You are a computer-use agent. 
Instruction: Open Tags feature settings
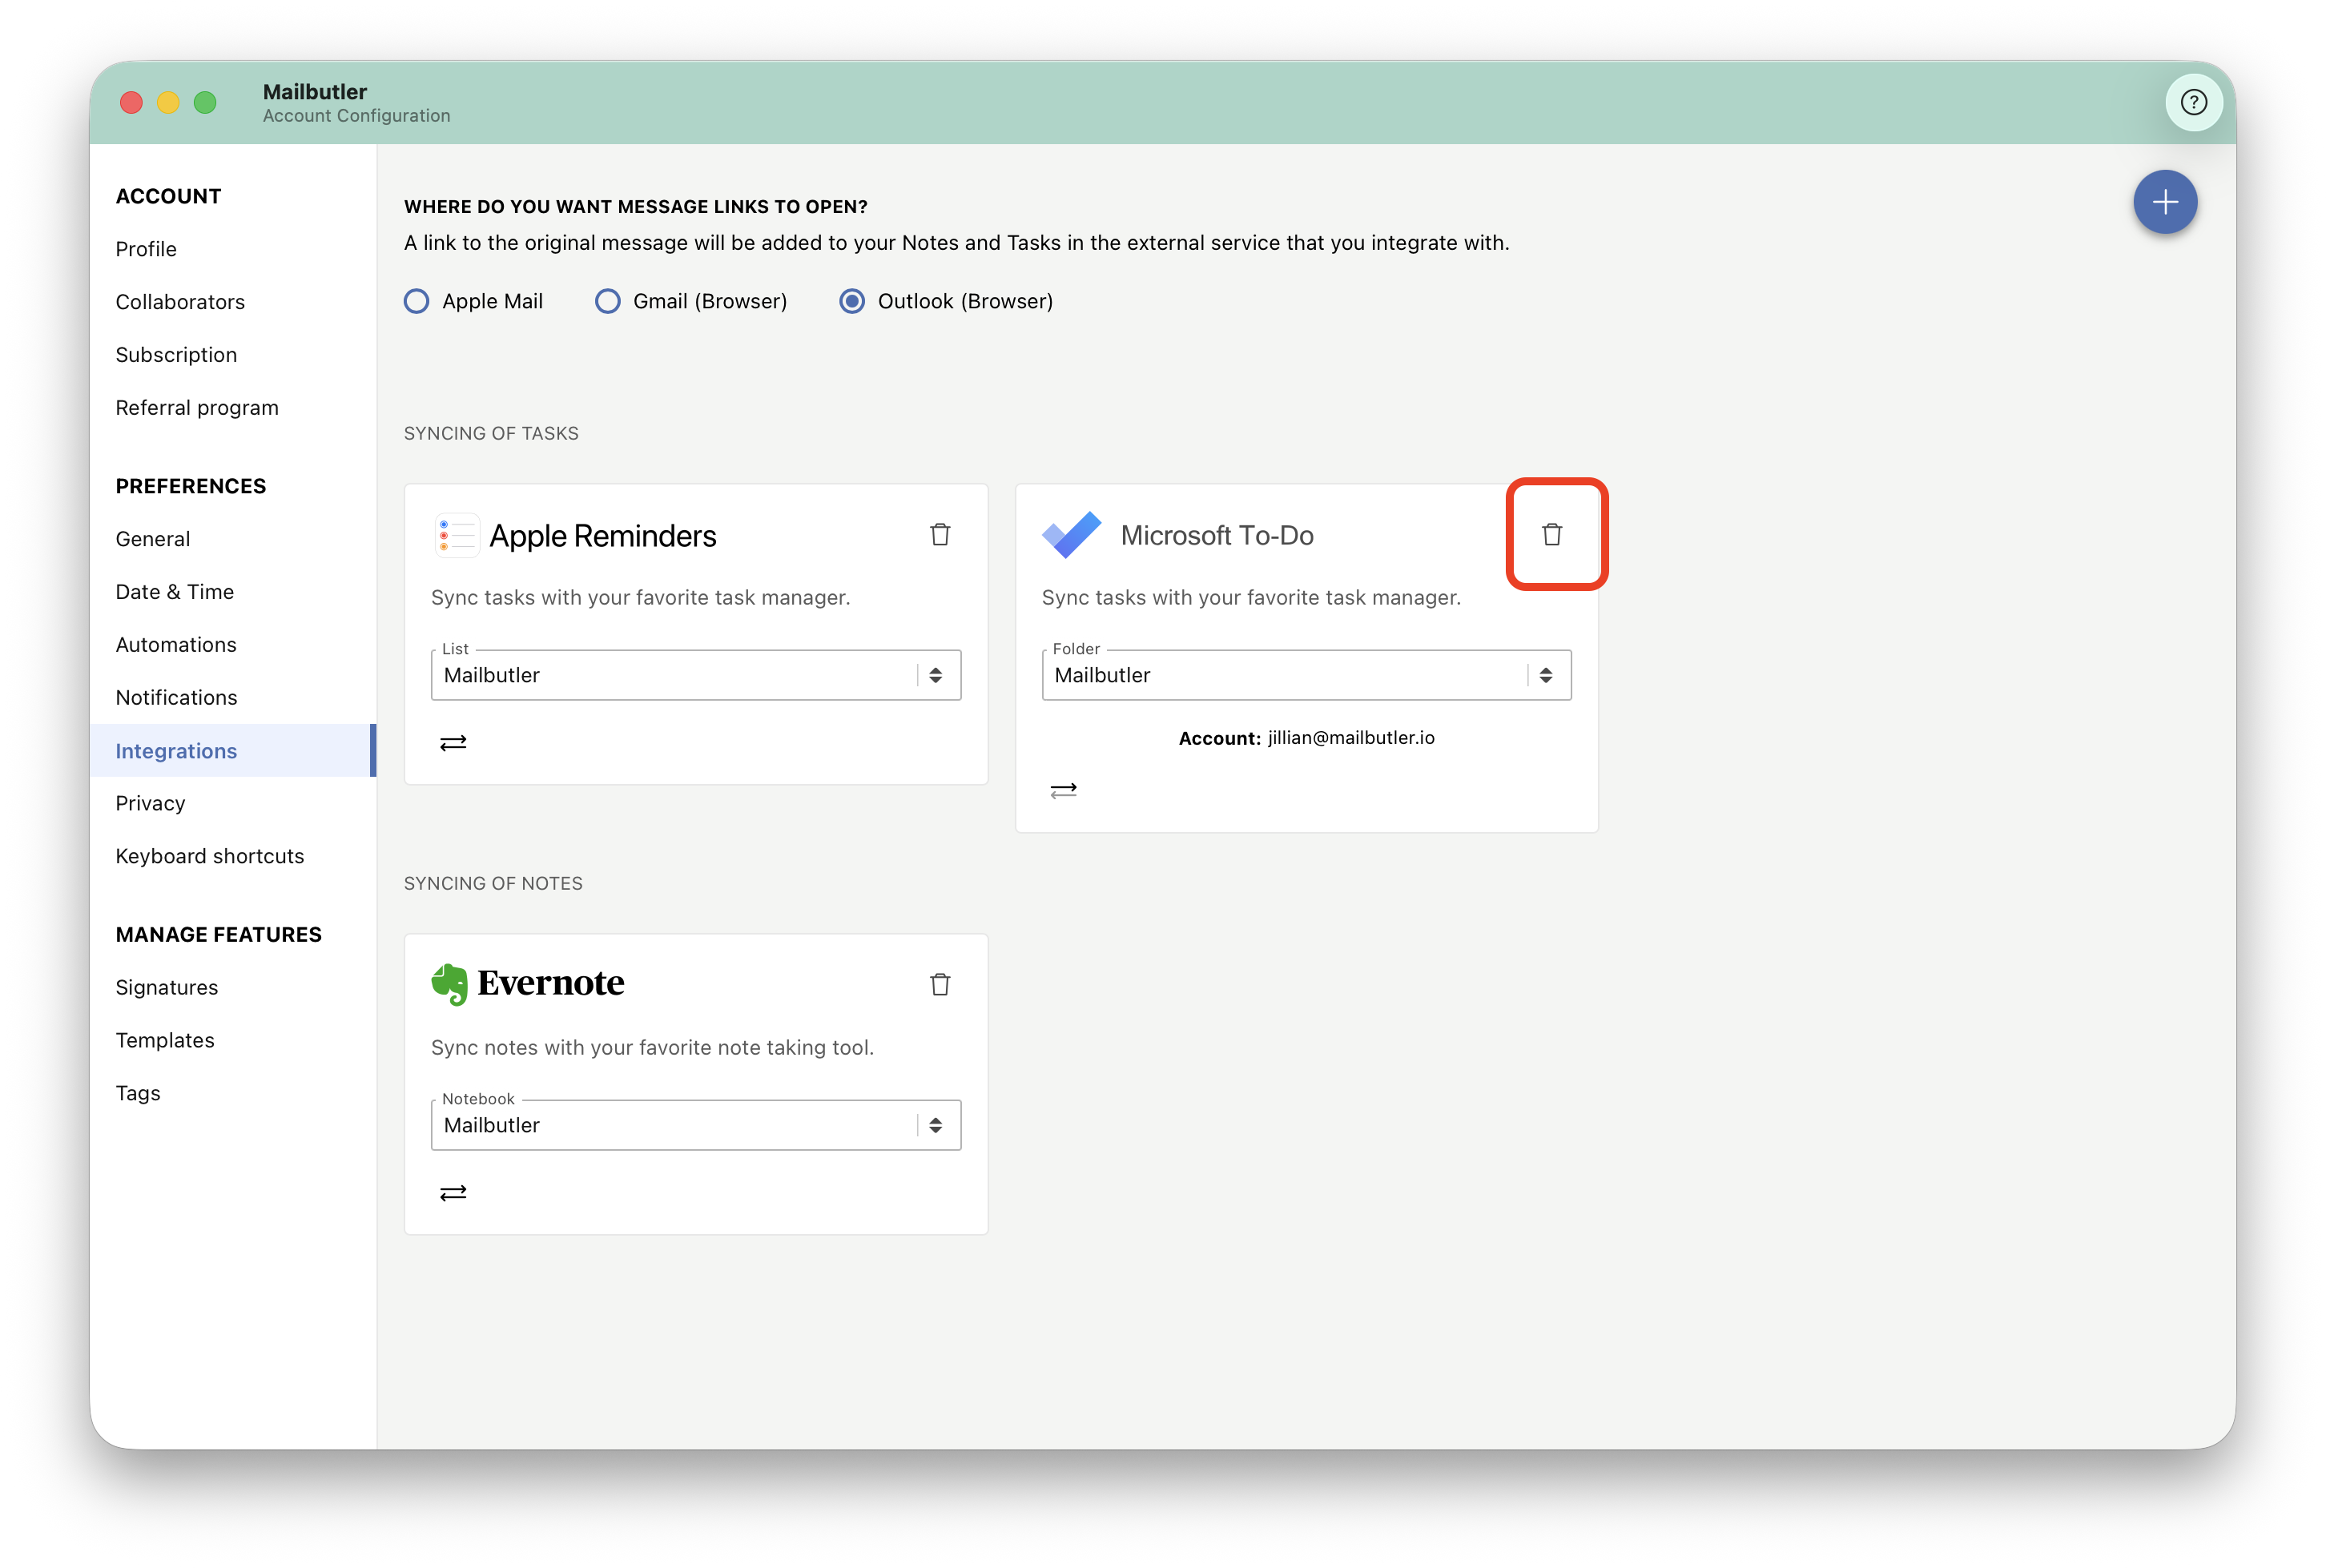point(138,1094)
